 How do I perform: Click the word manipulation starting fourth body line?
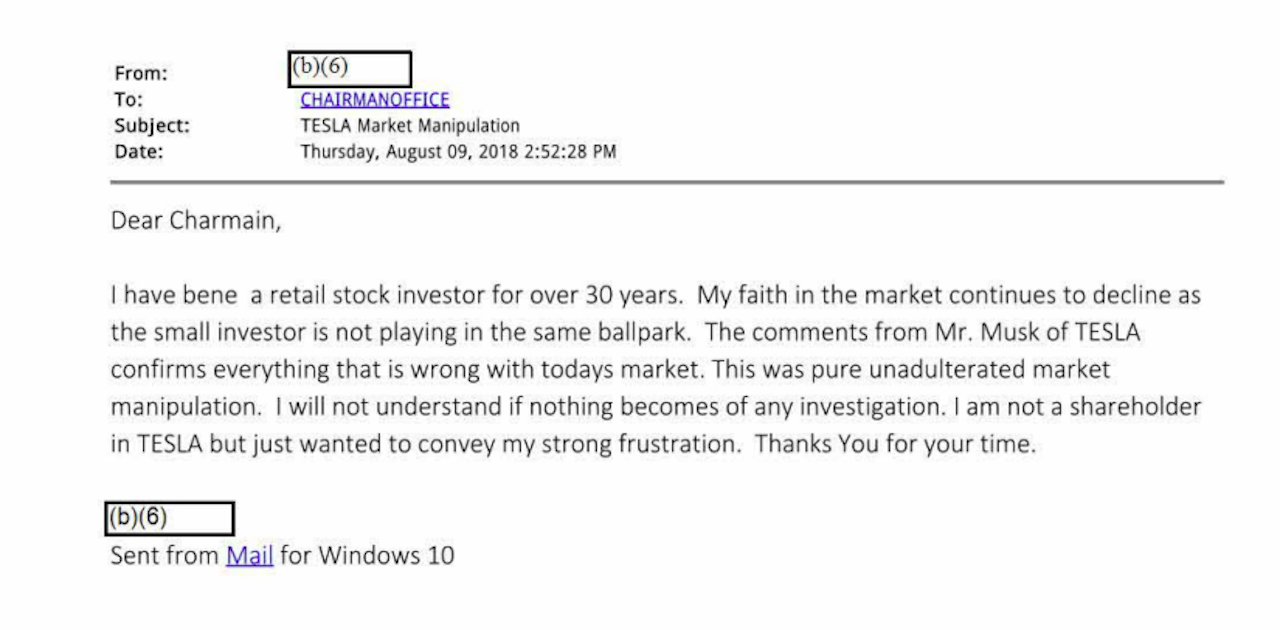click(184, 407)
